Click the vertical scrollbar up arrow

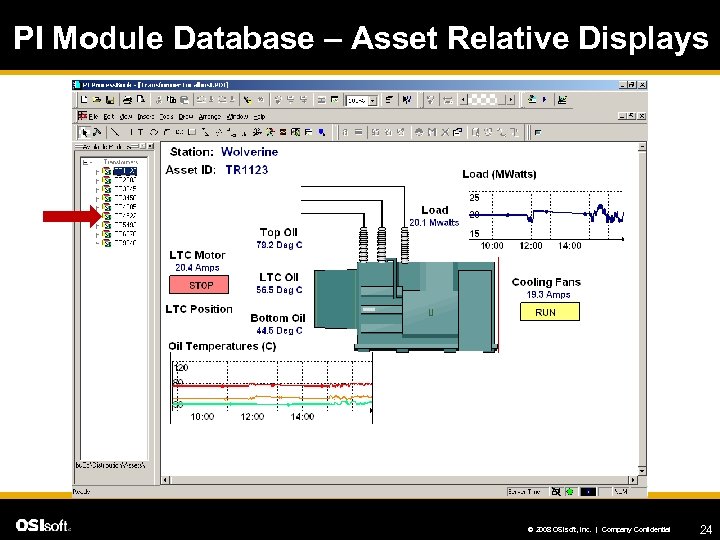click(x=642, y=146)
